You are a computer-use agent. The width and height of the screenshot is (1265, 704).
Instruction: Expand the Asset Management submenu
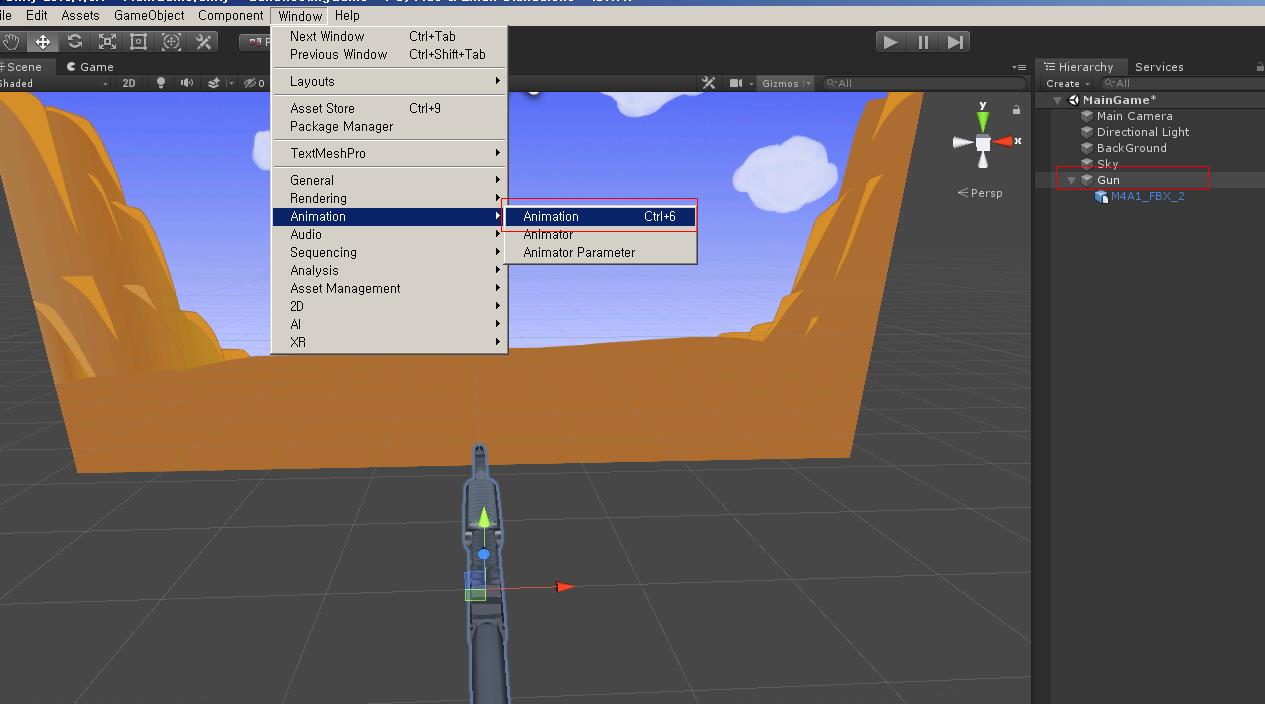point(390,288)
